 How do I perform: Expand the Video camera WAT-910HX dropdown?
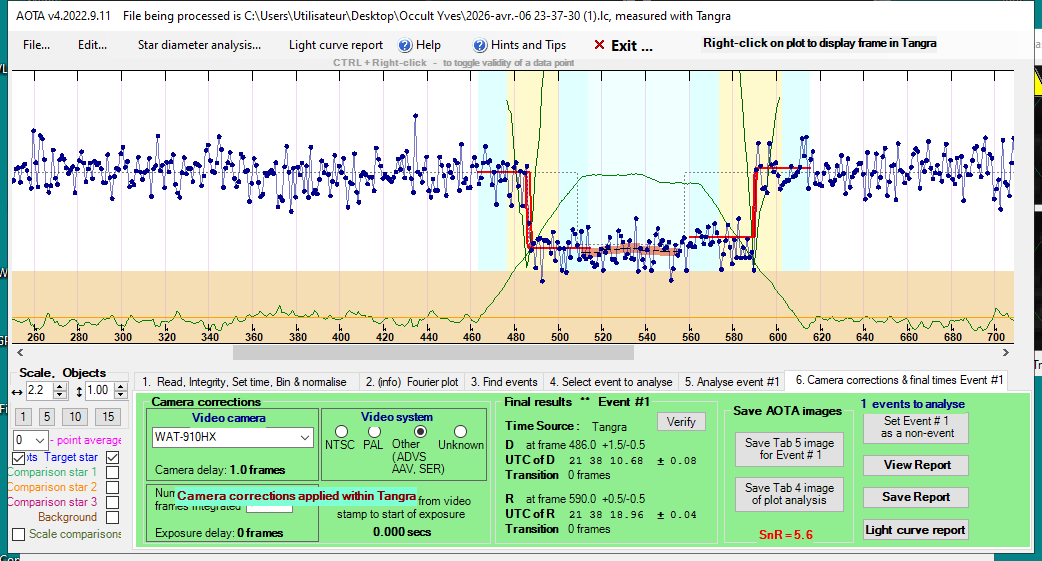coord(304,437)
